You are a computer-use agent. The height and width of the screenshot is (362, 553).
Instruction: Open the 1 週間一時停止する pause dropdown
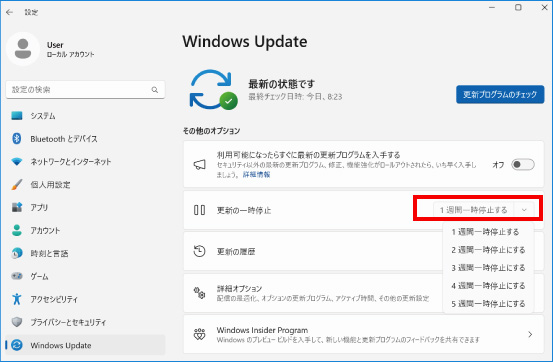[x=484, y=210]
